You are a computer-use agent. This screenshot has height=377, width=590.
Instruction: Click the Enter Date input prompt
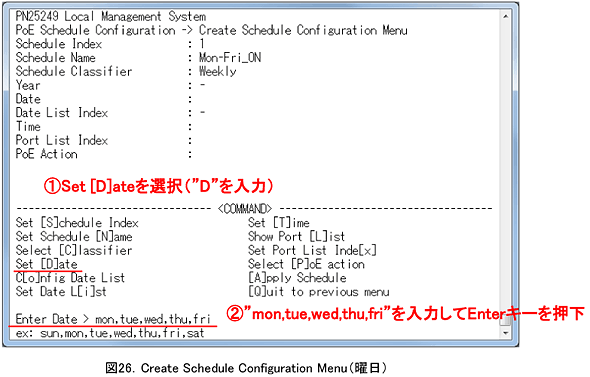(113, 319)
